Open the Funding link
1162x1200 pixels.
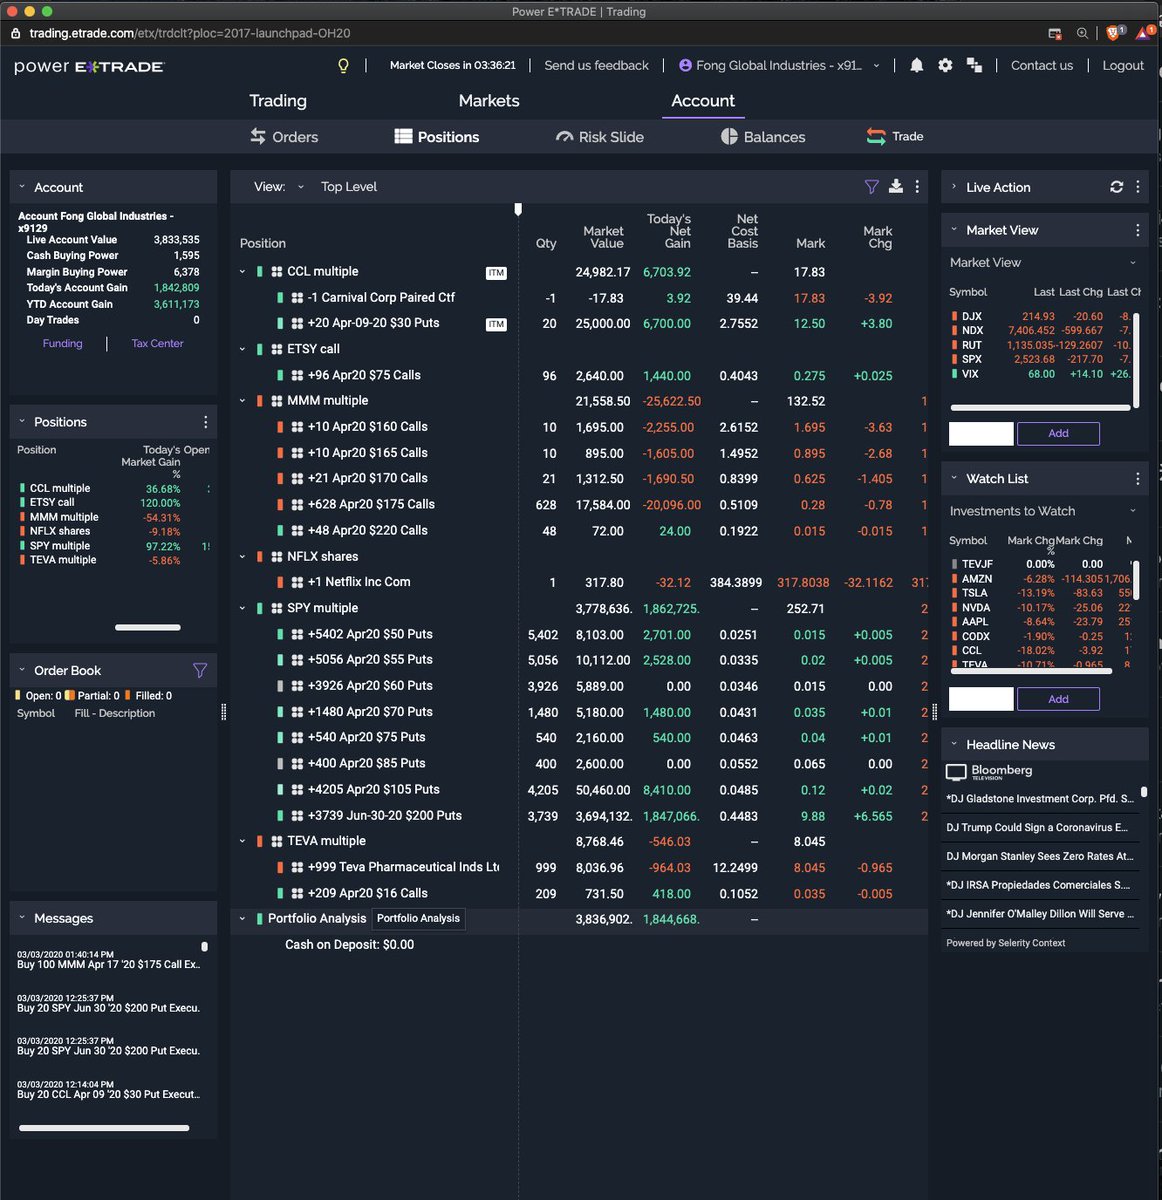click(x=62, y=344)
